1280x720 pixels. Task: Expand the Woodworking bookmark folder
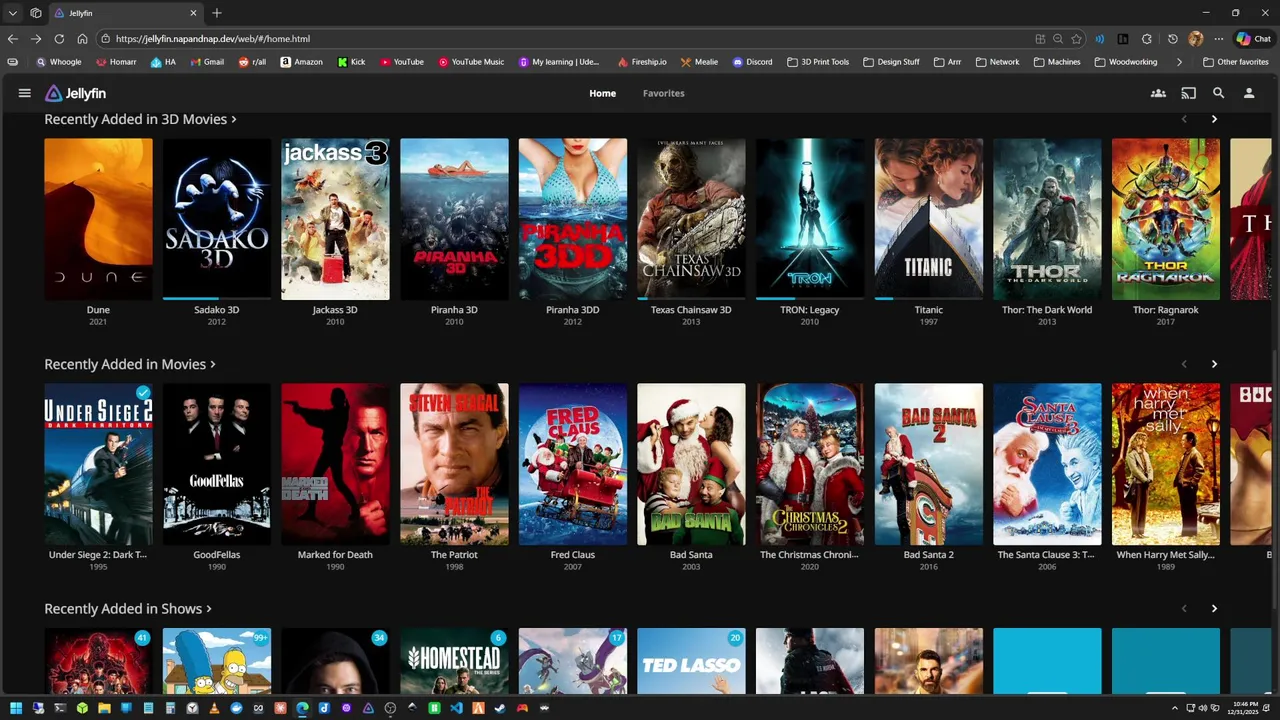(1126, 62)
